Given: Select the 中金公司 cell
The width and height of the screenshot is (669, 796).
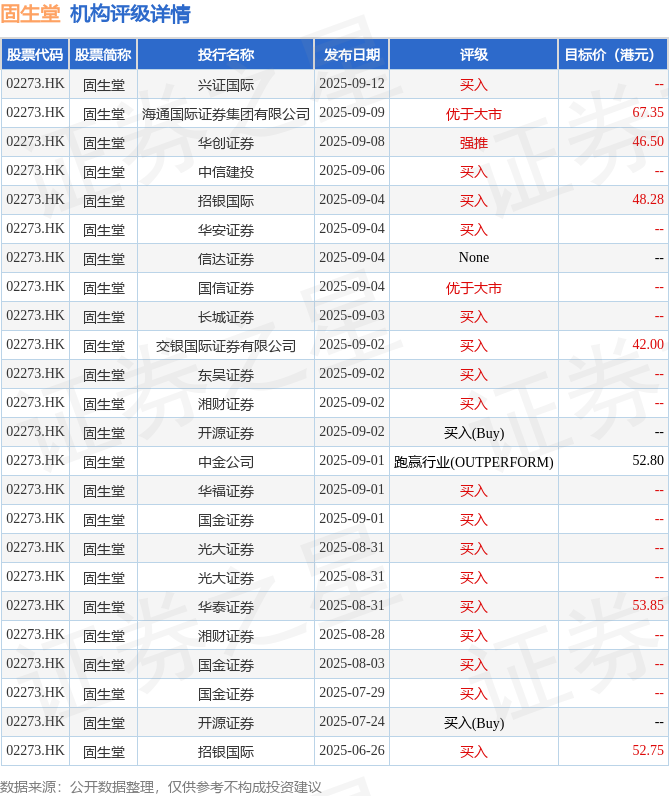Looking at the screenshot, I should point(225,461).
